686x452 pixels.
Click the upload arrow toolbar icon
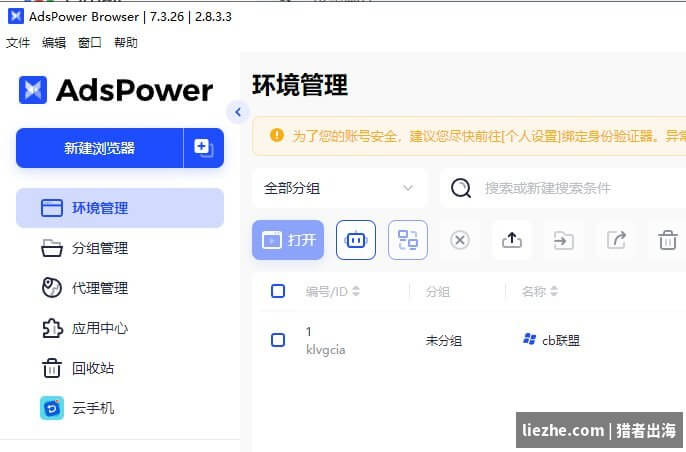[x=512, y=240]
